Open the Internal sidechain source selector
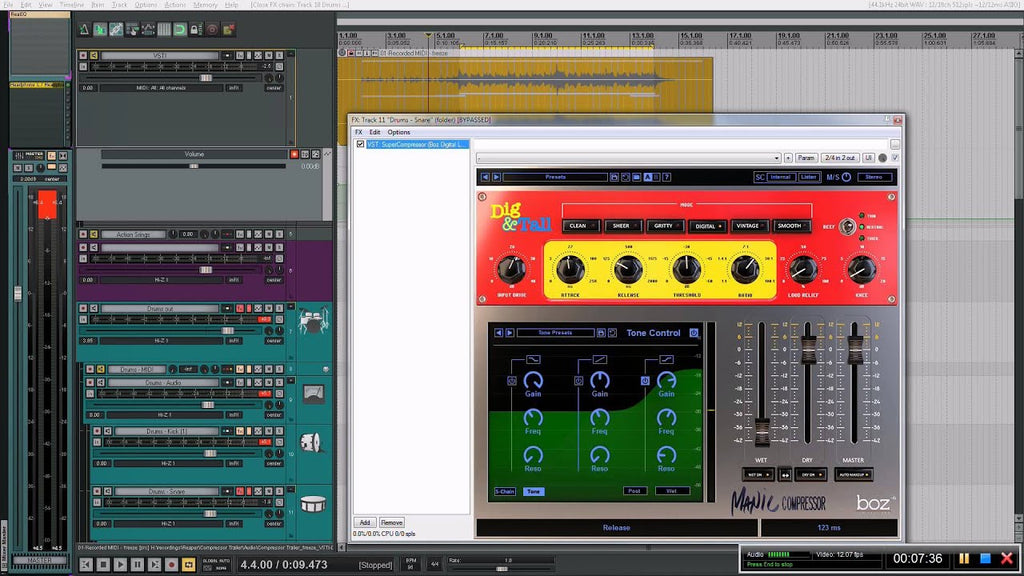This screenshot has width=1024, height=576. 780,177
